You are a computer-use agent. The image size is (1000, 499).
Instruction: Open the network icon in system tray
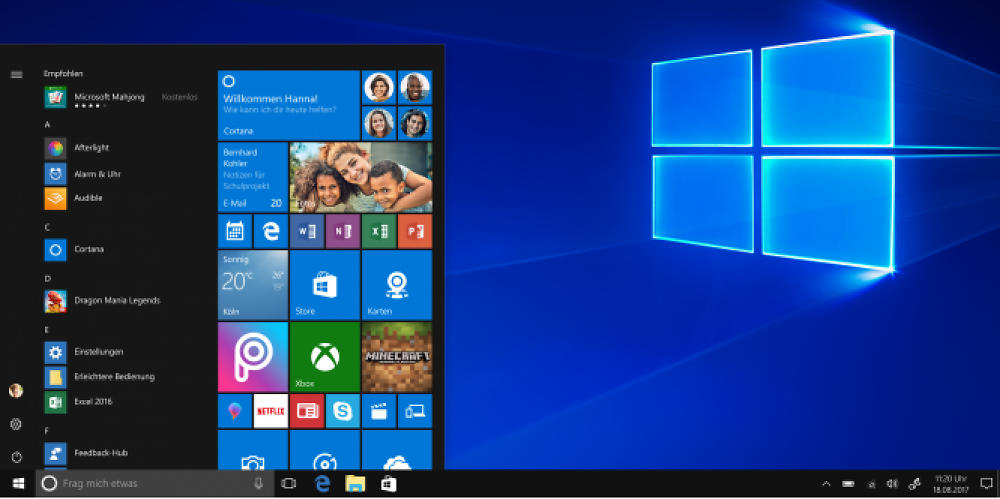(x=871, y=484)
